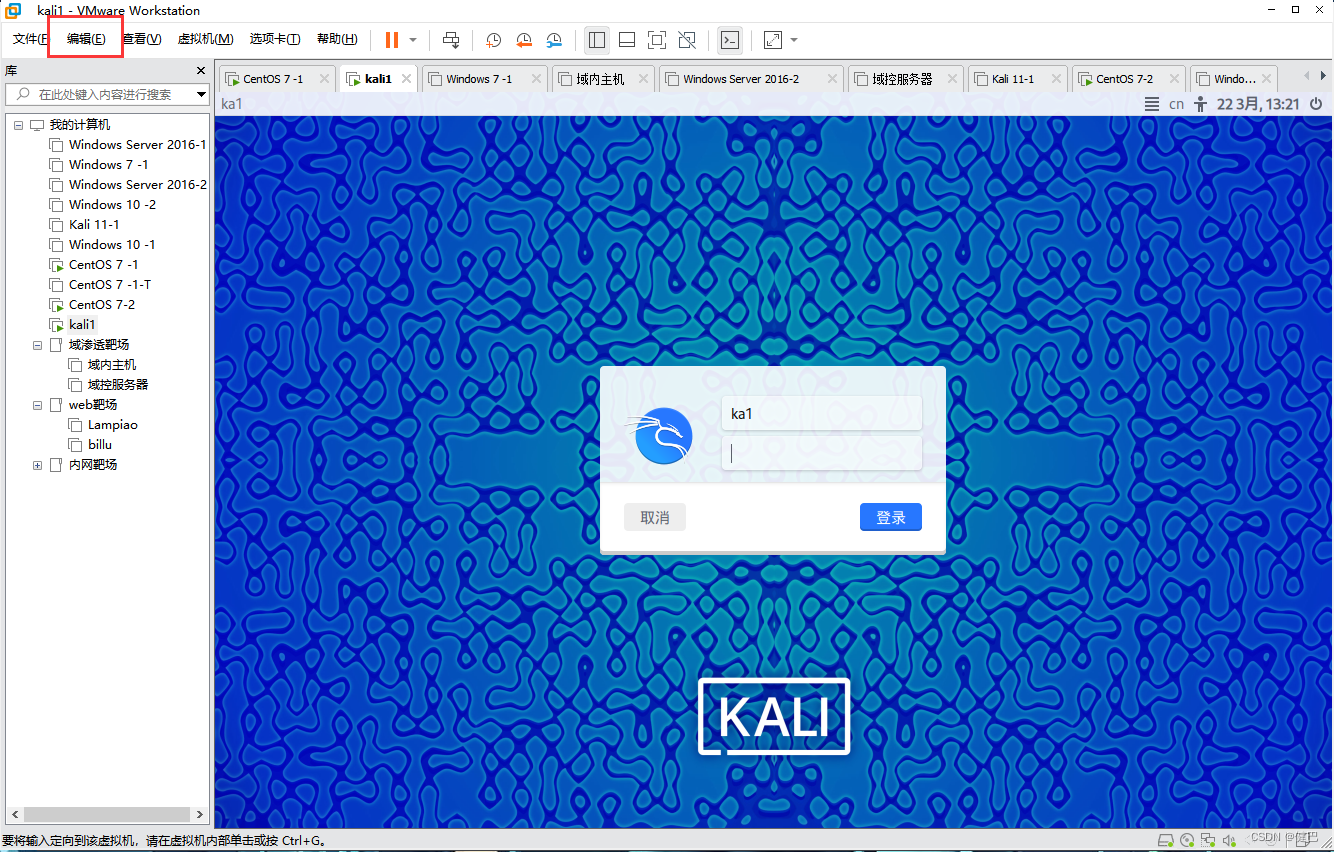Screen dimensions: 1334x852
Task: Select 域控服务器 in the library tree
Action: coord(118,385)
